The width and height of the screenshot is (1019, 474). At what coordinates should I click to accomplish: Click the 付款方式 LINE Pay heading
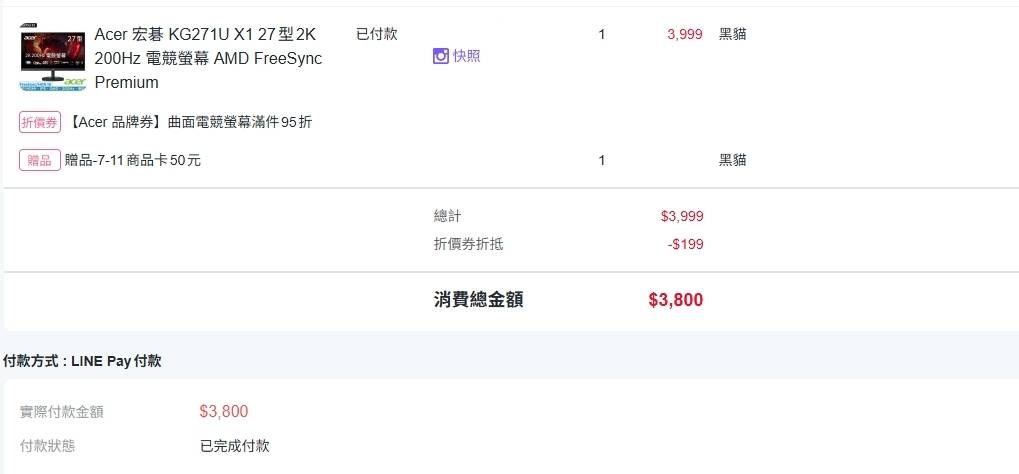coord(82,361)
